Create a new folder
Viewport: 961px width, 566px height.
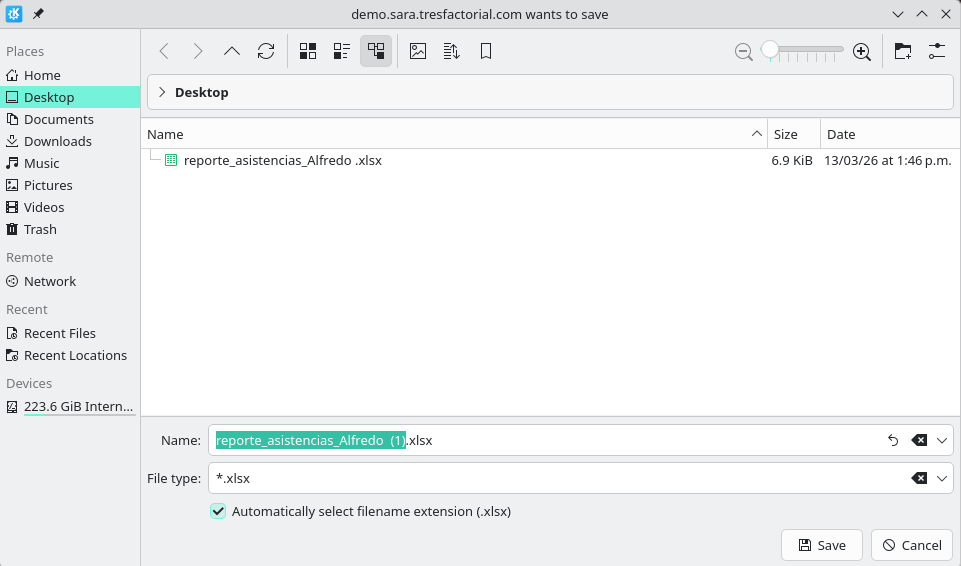(x=903, y=51)
